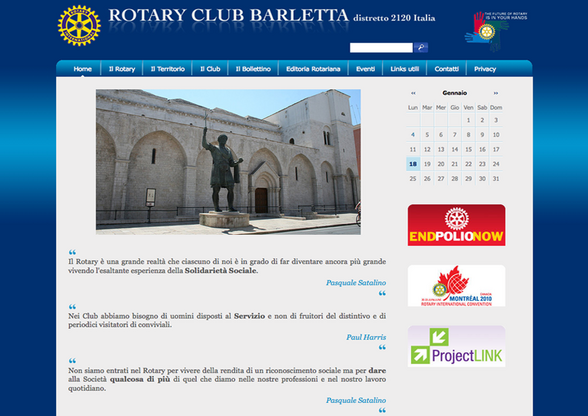The image size is (588, 416).
Task: Click the bold word Servizio
Action: pyautogui.click(x=249, y=316)
